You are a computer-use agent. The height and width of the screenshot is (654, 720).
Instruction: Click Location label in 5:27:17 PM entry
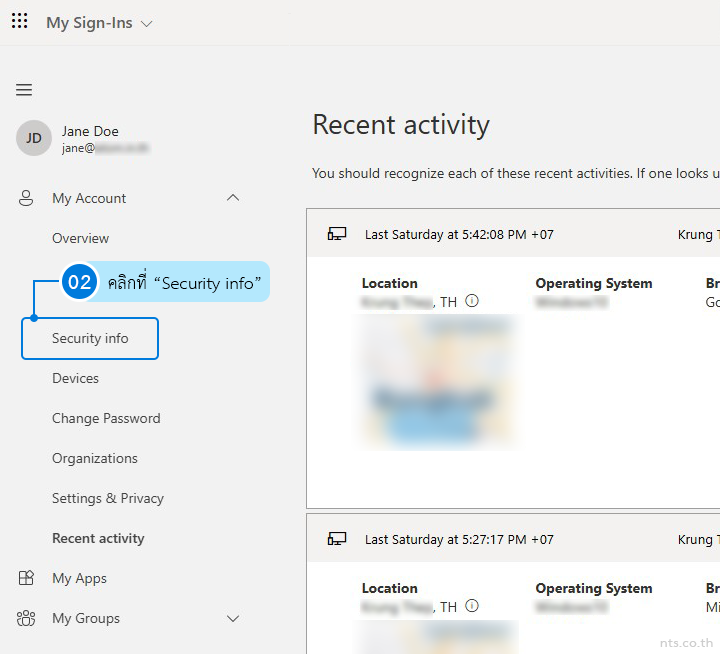389,588
